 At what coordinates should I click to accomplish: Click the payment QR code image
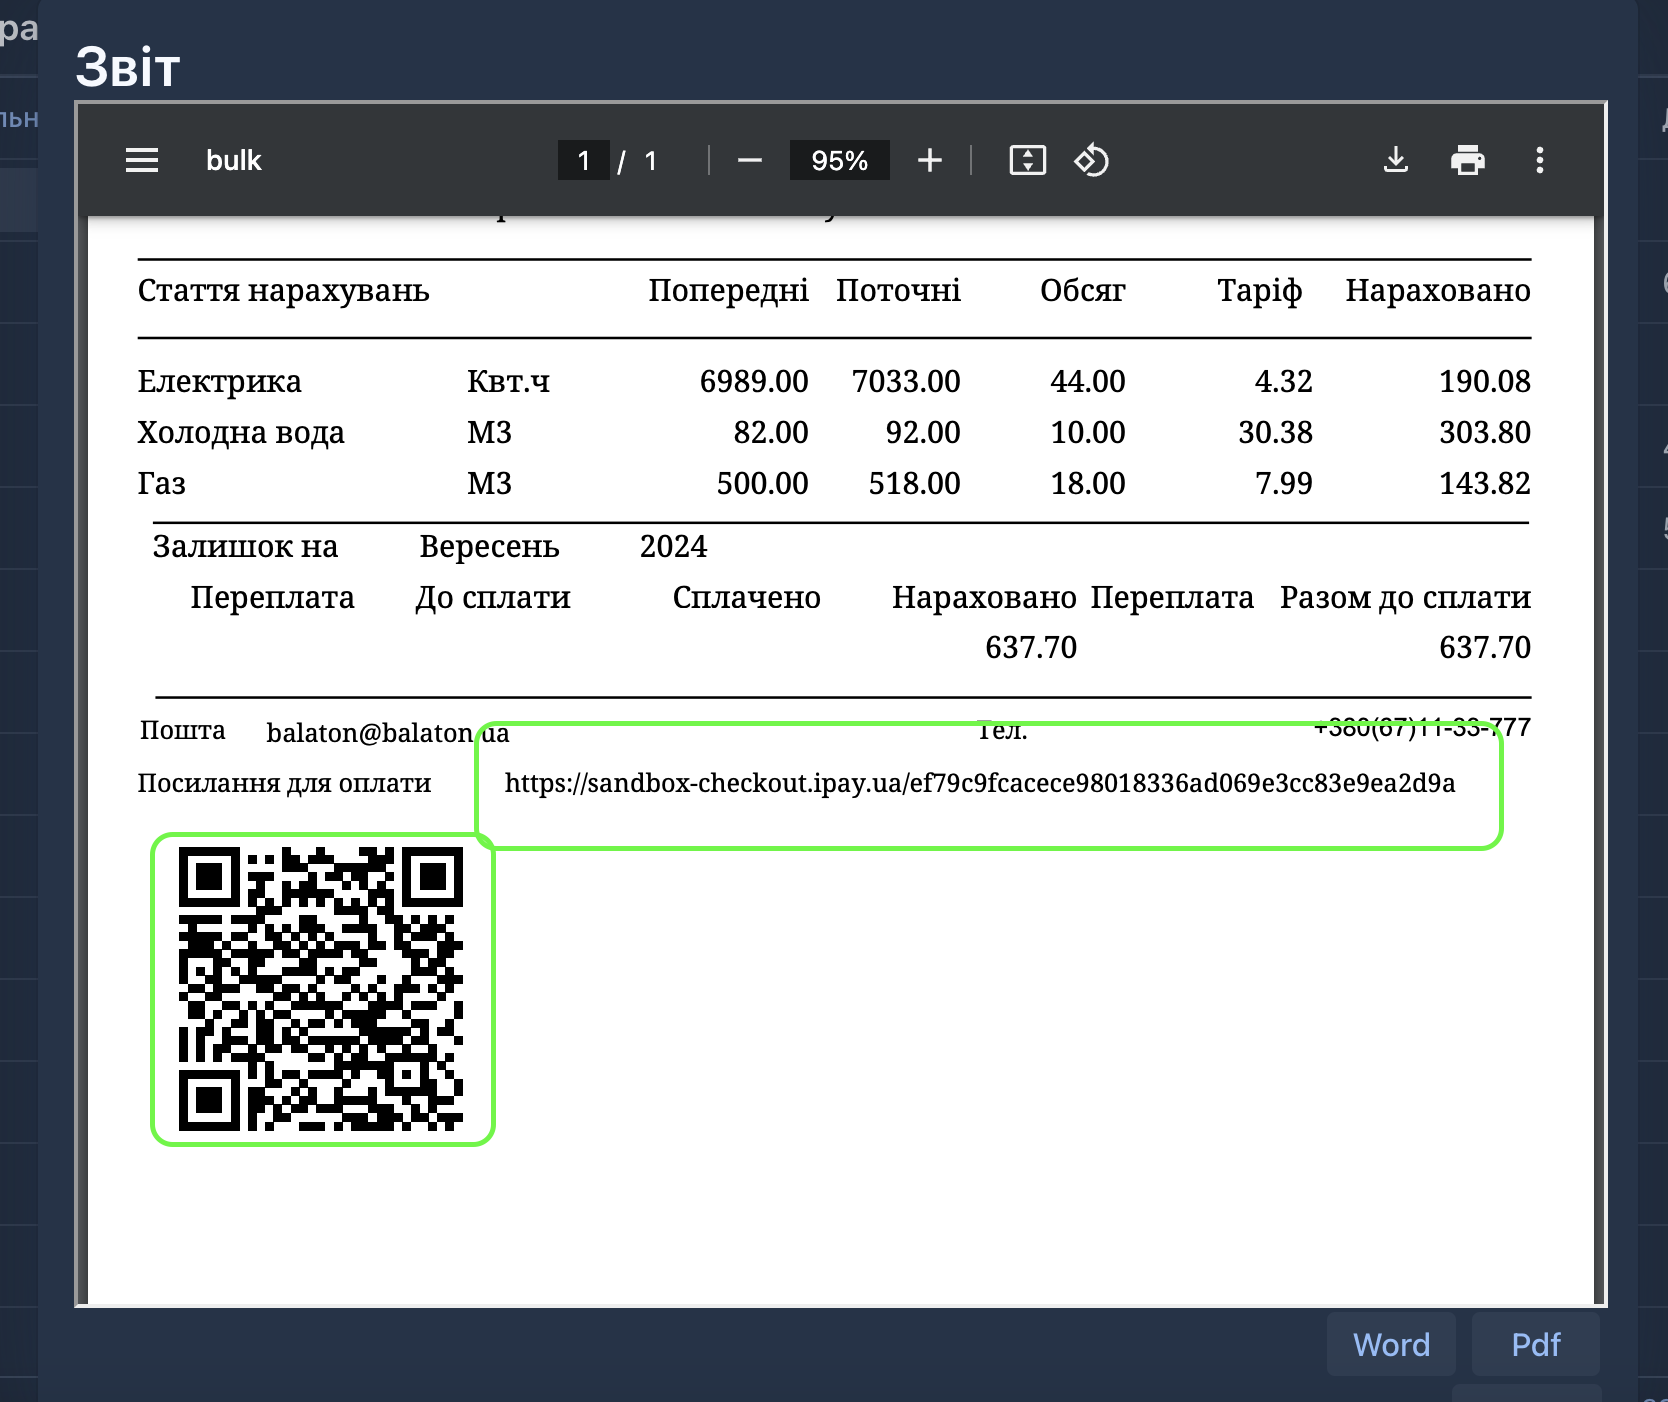coord(321,989)
